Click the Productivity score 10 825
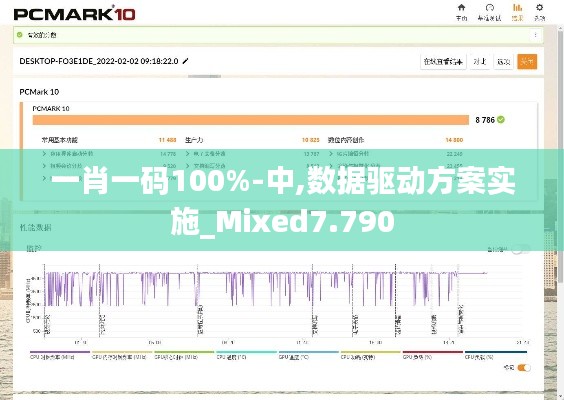Screen dimensions: 564x400 coord(311,140)
